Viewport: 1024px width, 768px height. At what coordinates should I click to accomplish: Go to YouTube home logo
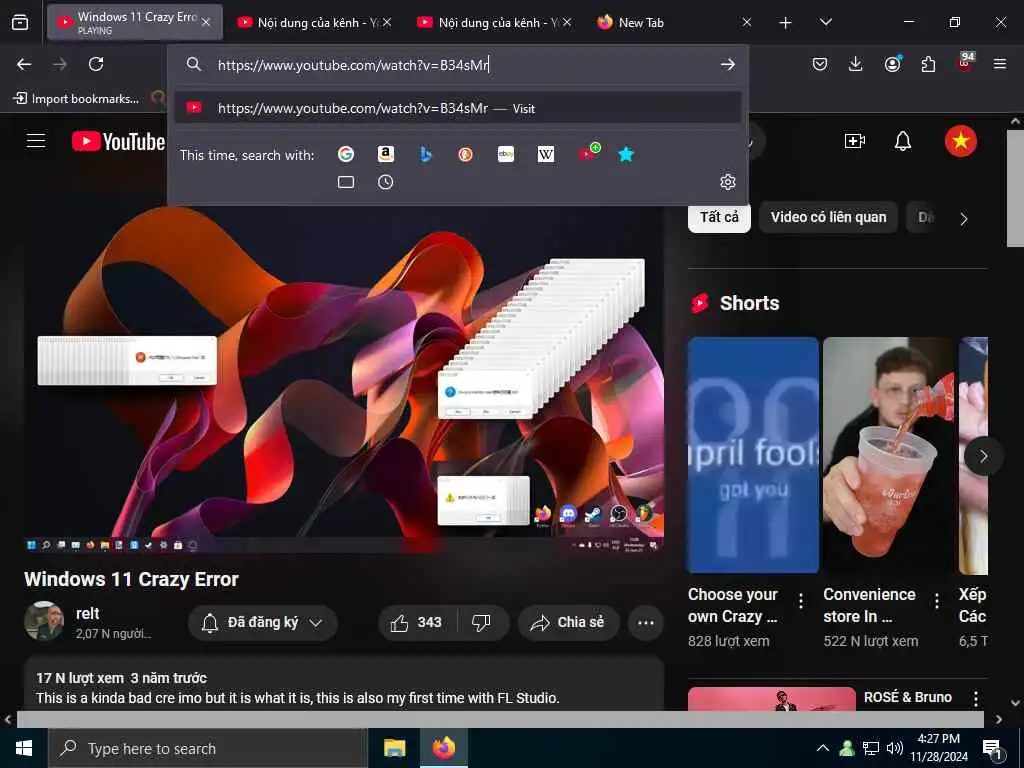[x=118, y=141]
